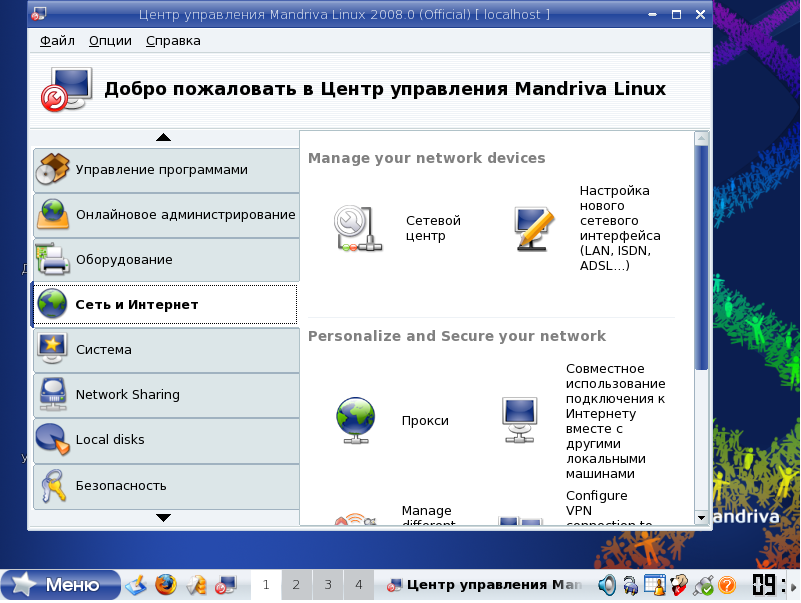This screenshot has height=603, width=801.
Task: Click the show desktop taskbar icon
Action: pos(136,585)
